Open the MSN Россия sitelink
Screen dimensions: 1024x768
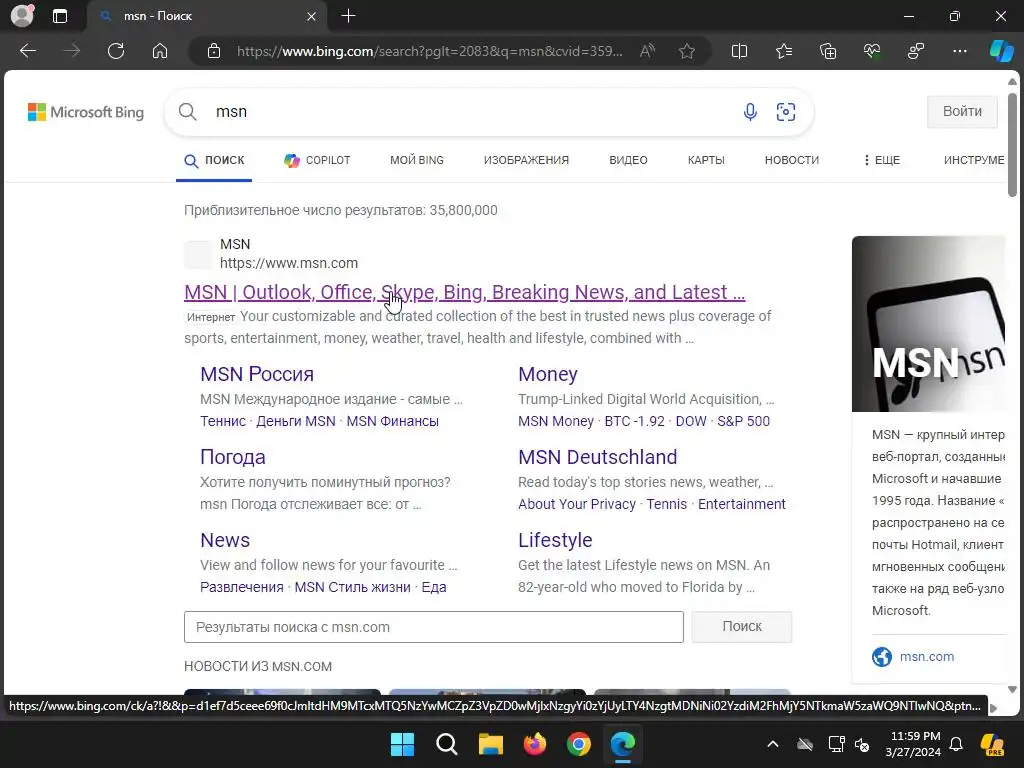coord(257,374)
